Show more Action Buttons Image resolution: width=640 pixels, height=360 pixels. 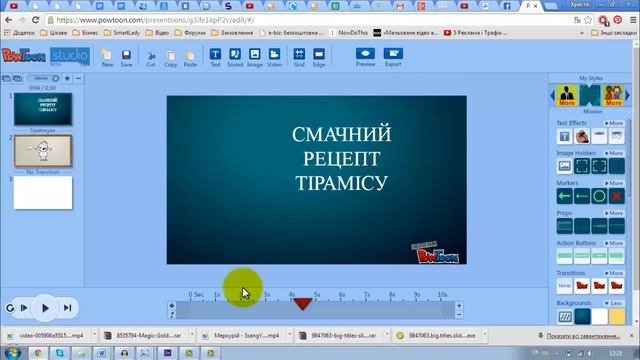[614, 243]
